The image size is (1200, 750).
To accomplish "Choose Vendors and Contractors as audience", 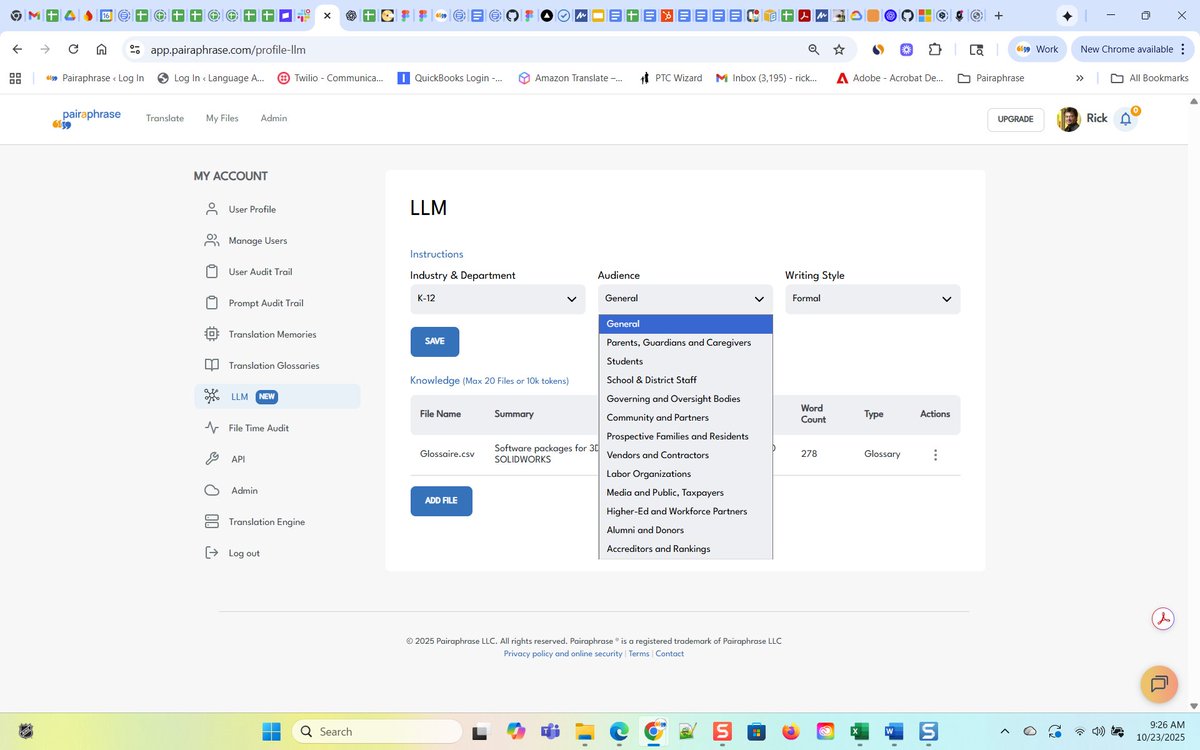I will point(658,454).
